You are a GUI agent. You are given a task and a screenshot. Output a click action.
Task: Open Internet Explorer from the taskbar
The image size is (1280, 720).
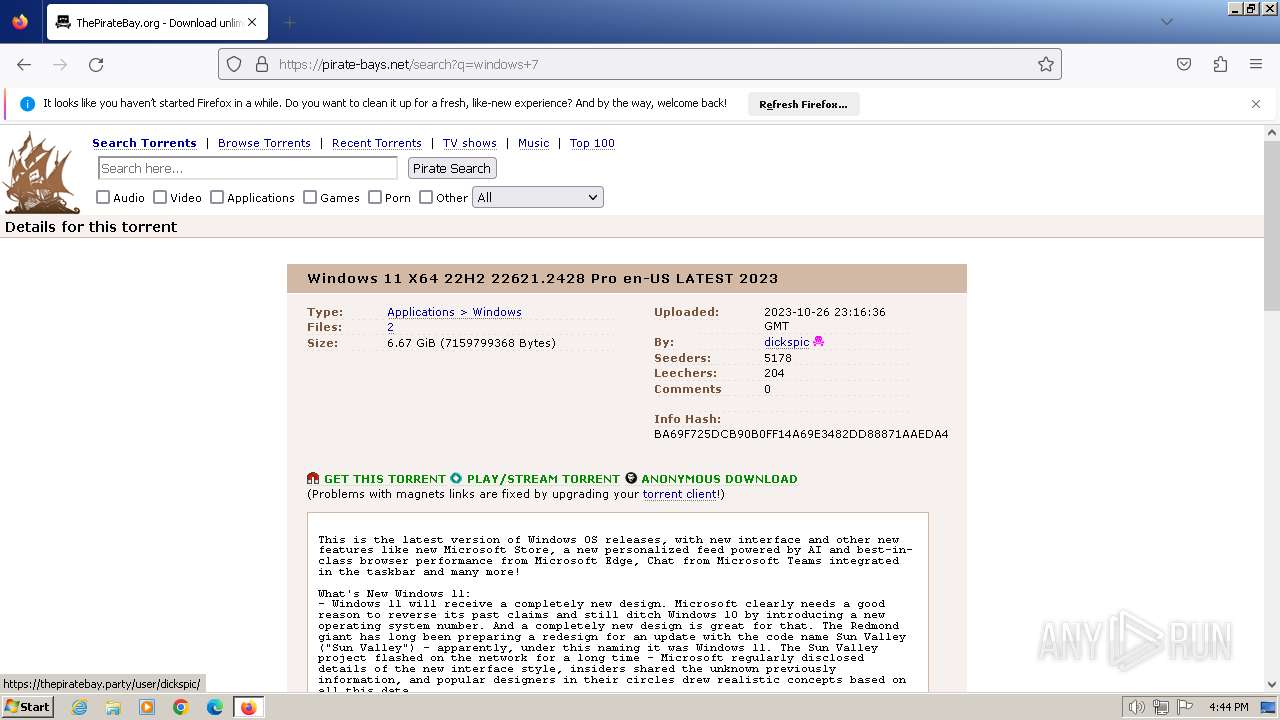80,707
